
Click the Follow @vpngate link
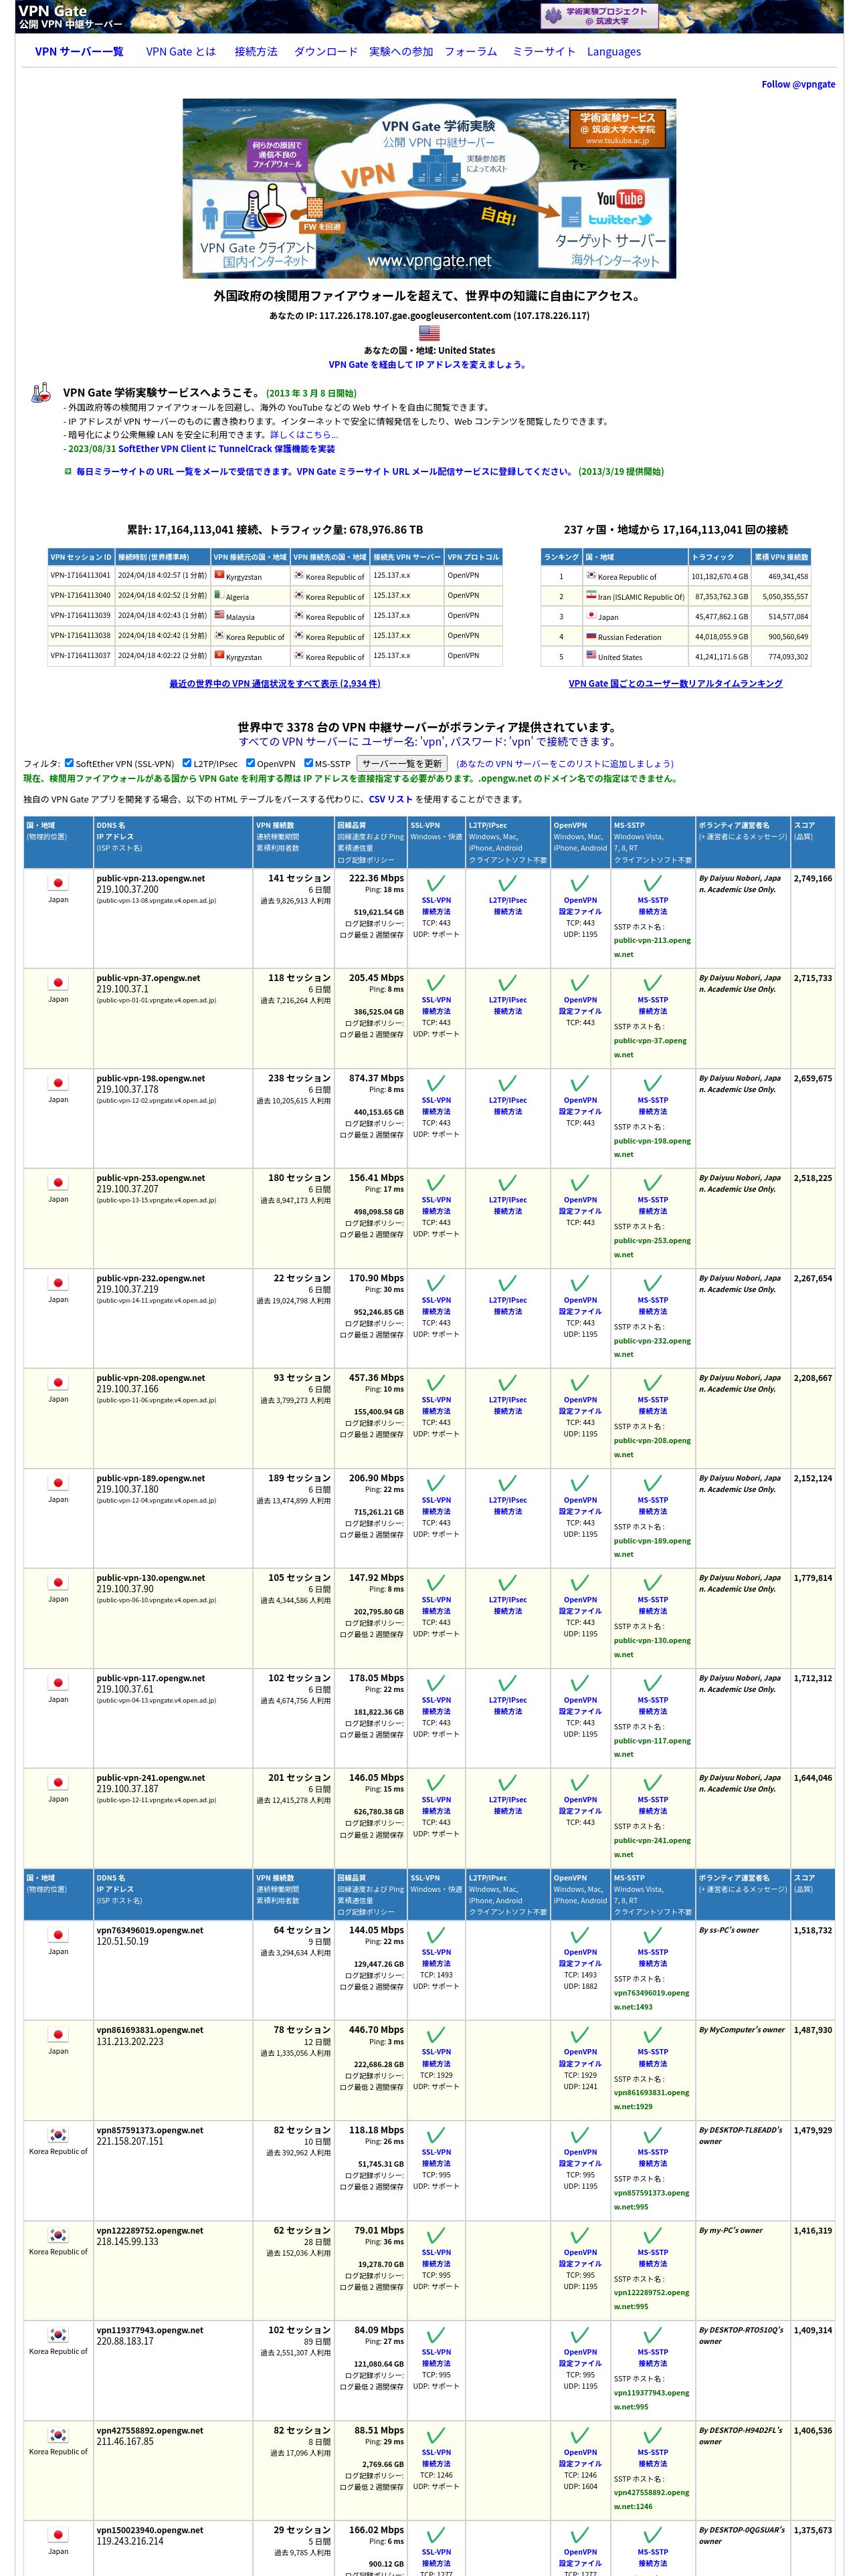(x=798, y=84)
